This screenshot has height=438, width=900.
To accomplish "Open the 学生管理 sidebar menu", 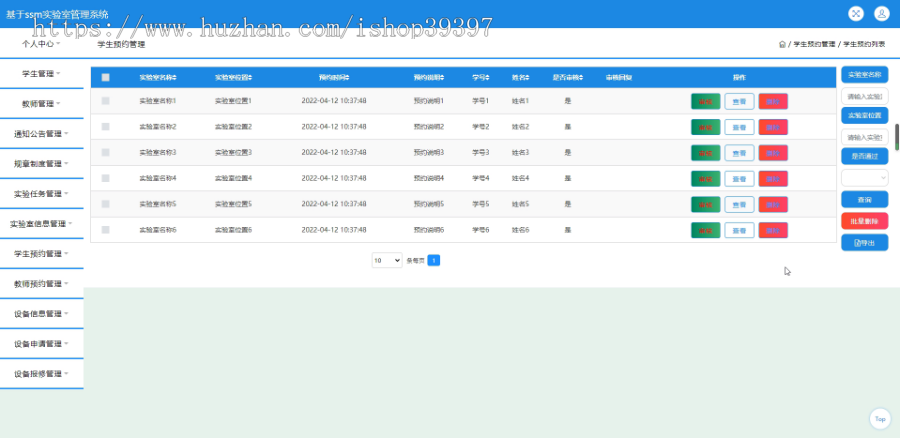I will click(x=41, y=74).
